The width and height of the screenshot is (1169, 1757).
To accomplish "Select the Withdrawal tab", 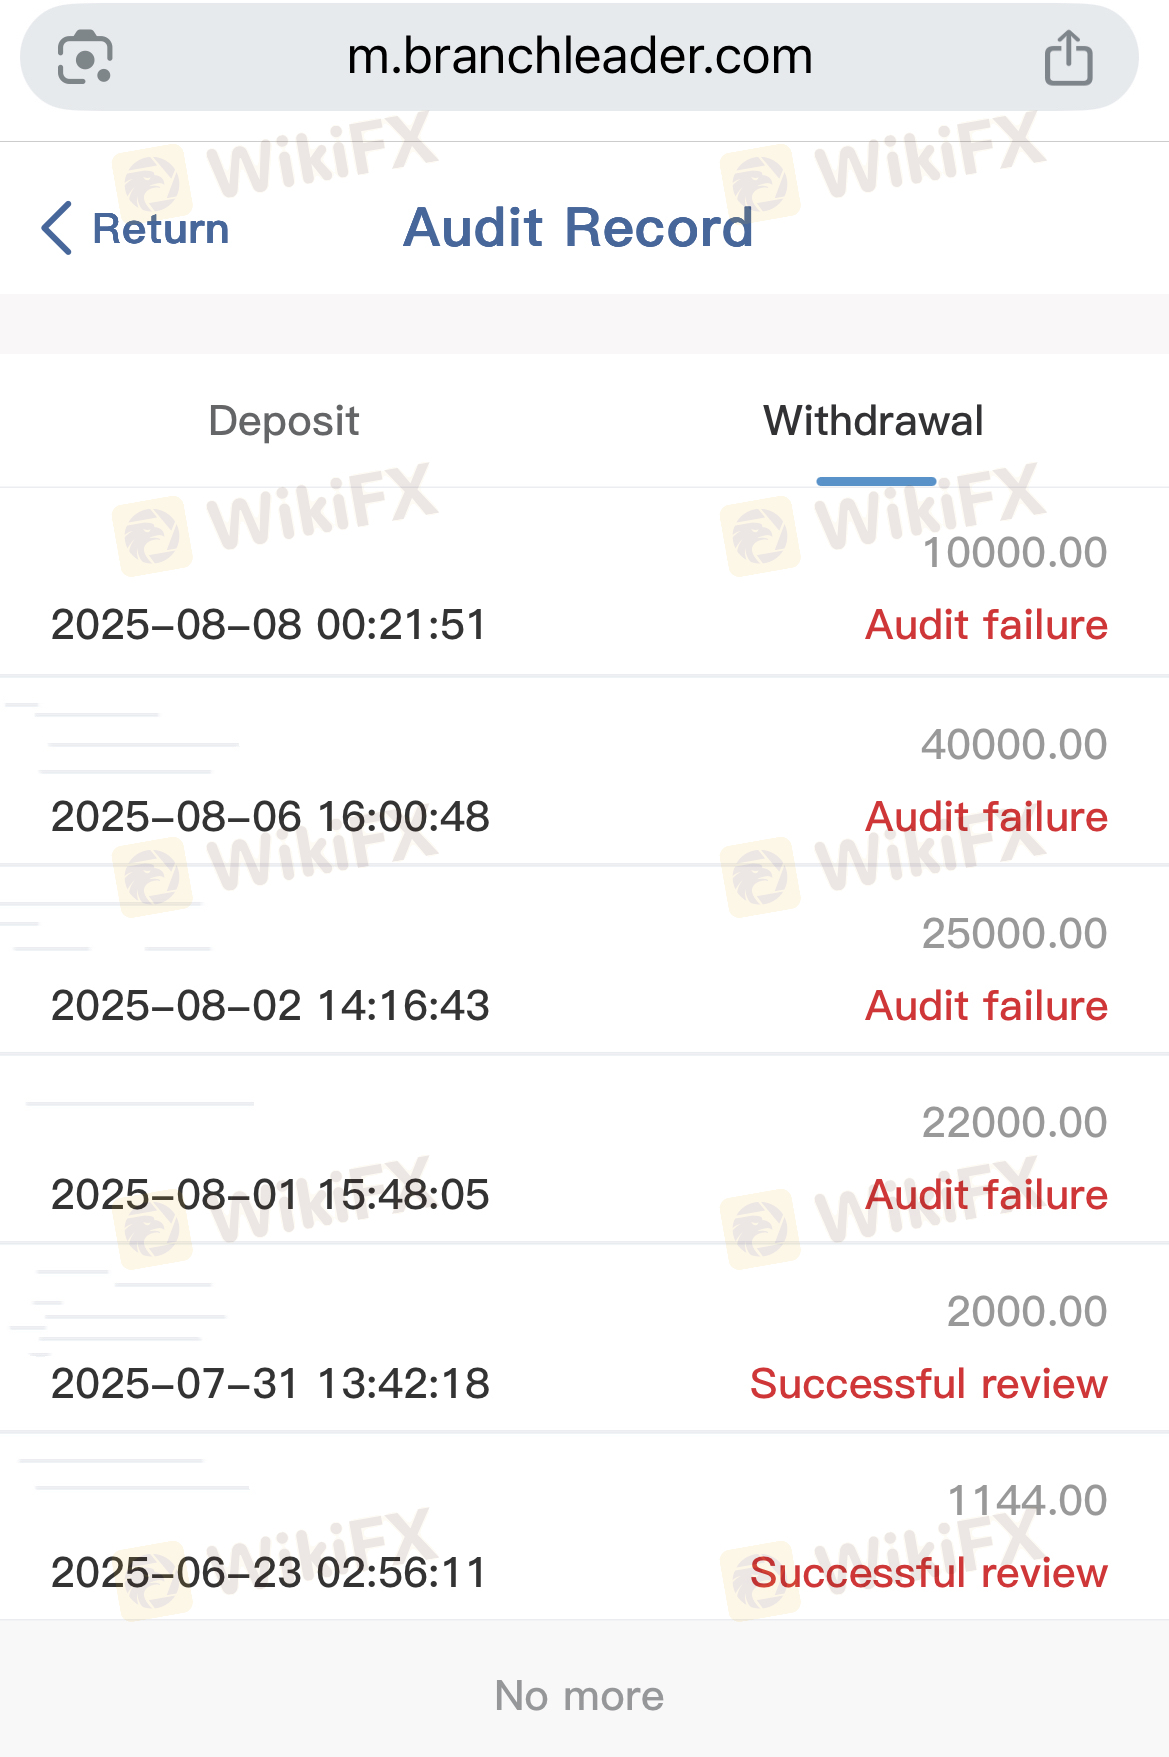I will [x=874, y=421].
